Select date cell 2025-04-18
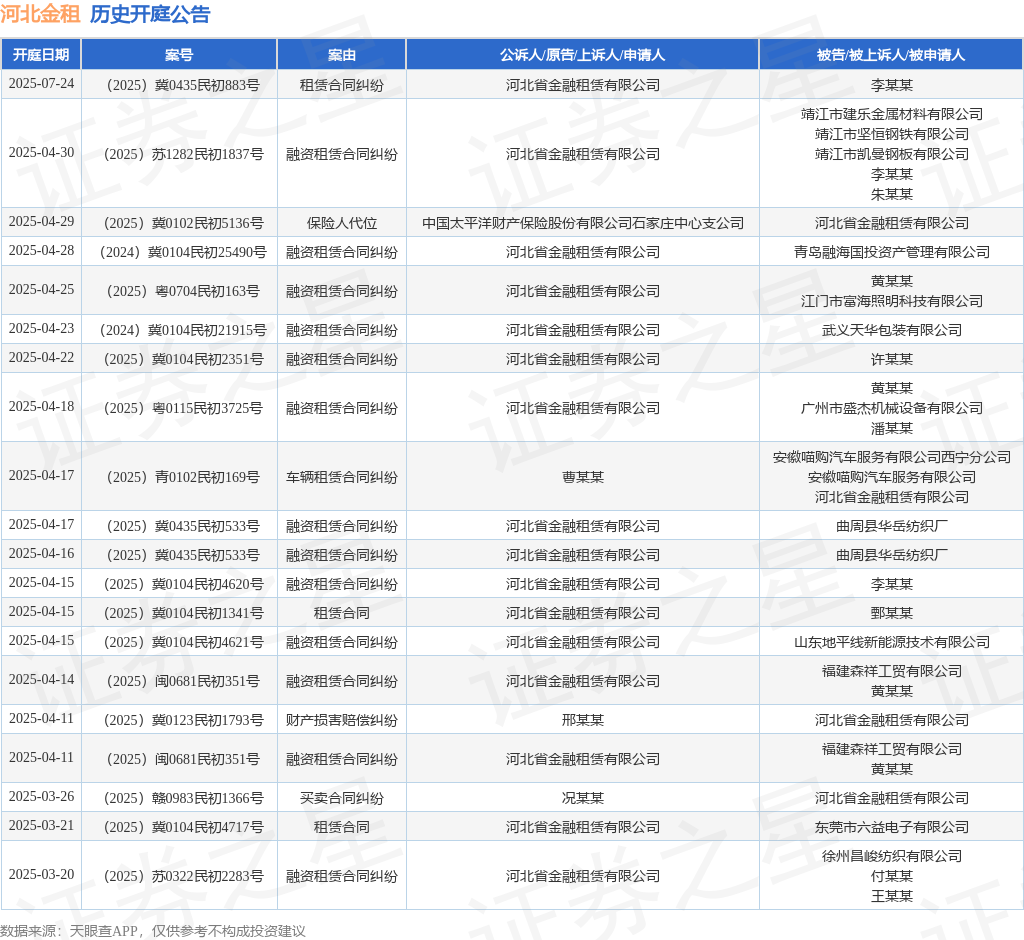1024x940 pixels. [41, 407]
